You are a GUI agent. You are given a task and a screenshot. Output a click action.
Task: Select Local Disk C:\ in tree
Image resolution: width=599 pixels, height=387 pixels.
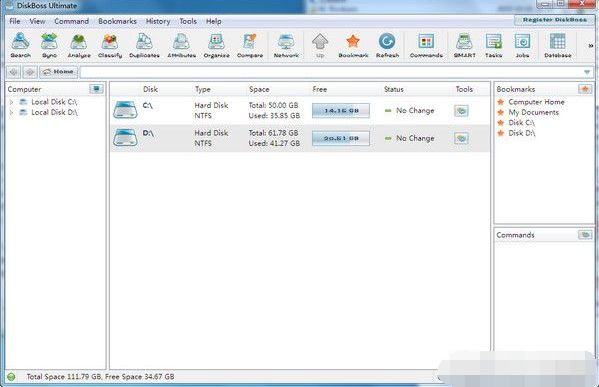tap(54, 102)
